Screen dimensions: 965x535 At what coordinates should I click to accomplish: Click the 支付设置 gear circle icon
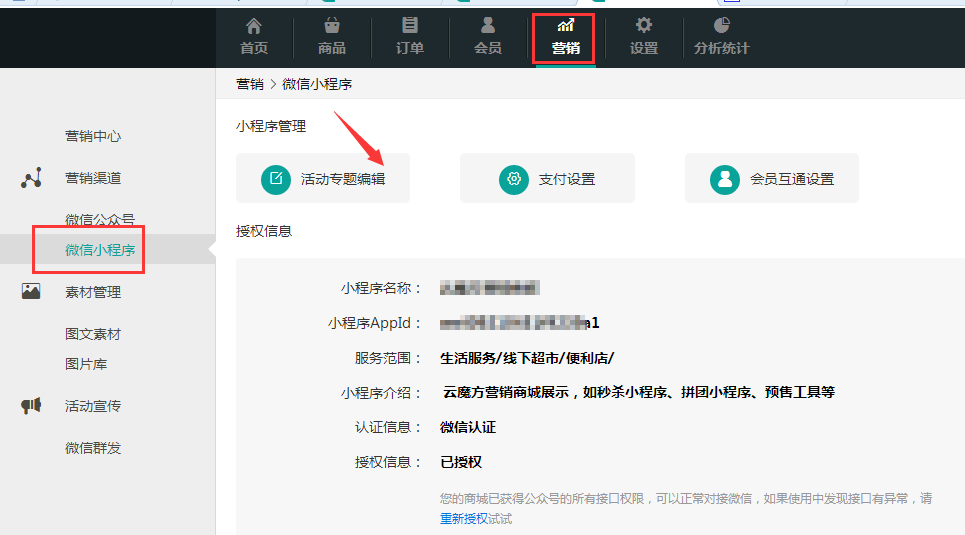(514, 179)
